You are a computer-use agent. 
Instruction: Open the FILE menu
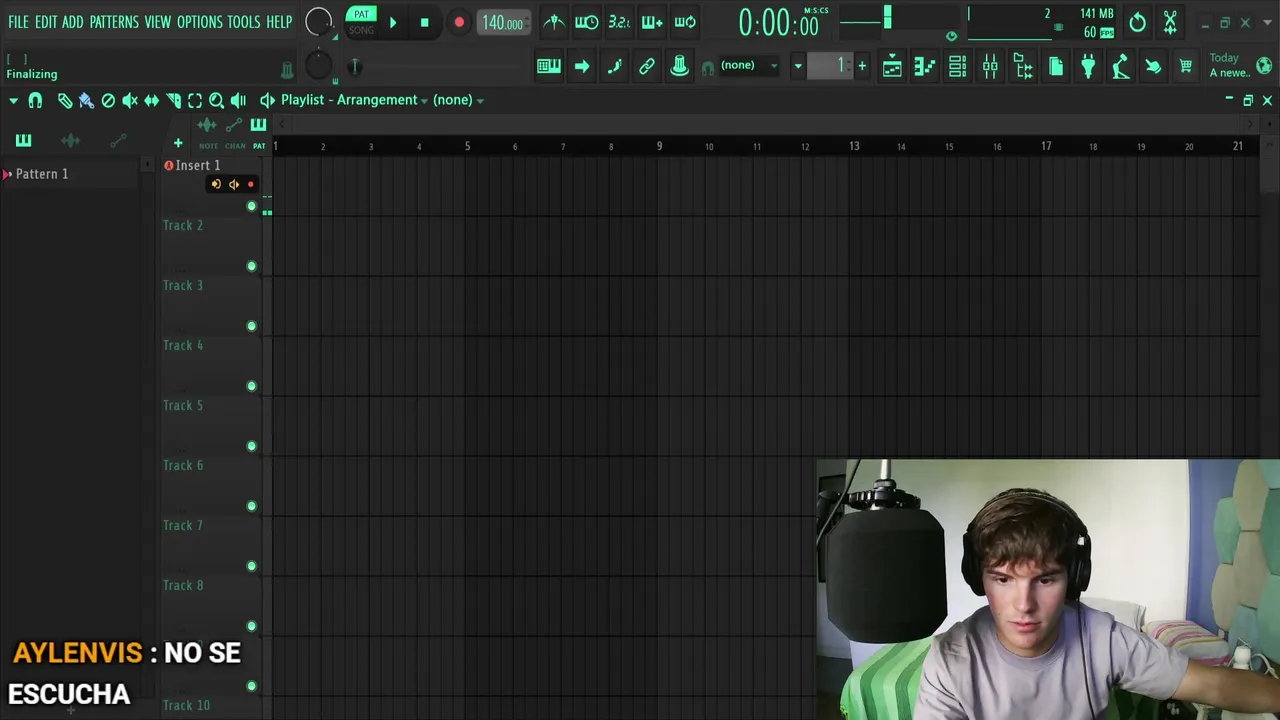click(18, 22)
